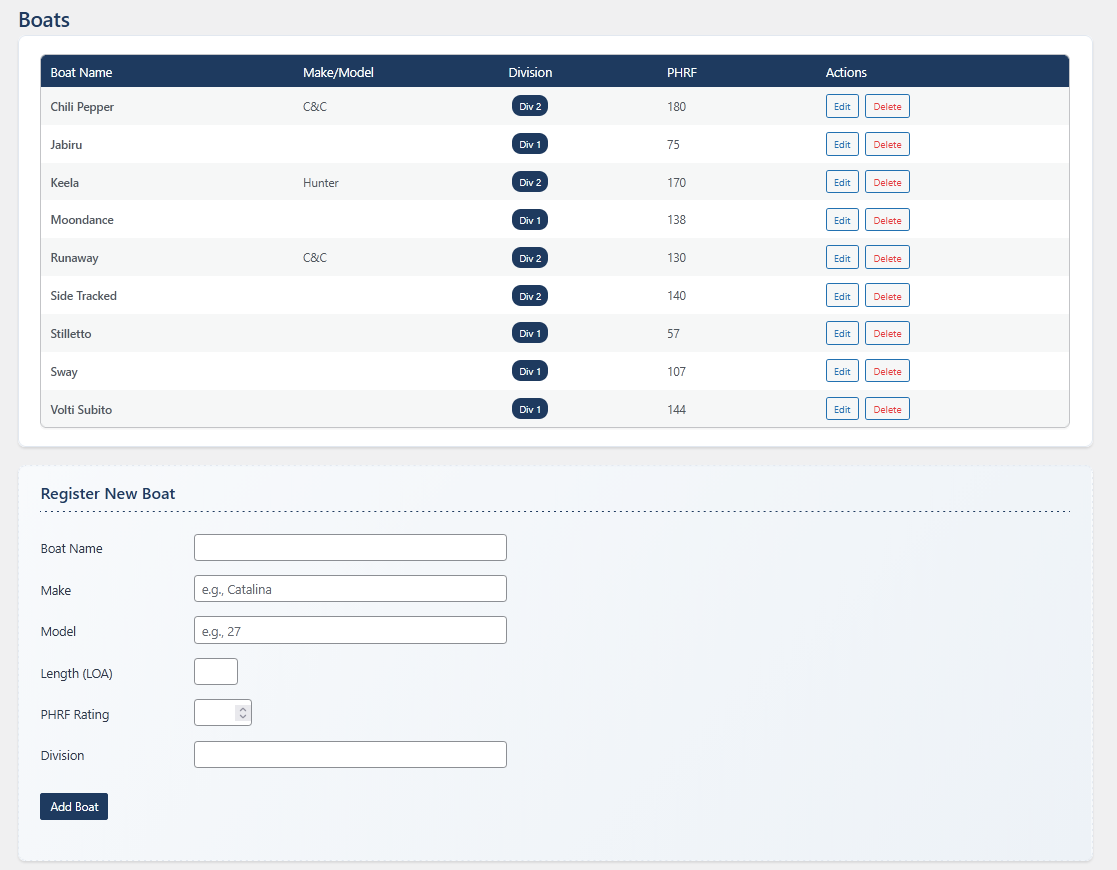
Task: Select the Model input box
Action: click(x=350, y=630)
